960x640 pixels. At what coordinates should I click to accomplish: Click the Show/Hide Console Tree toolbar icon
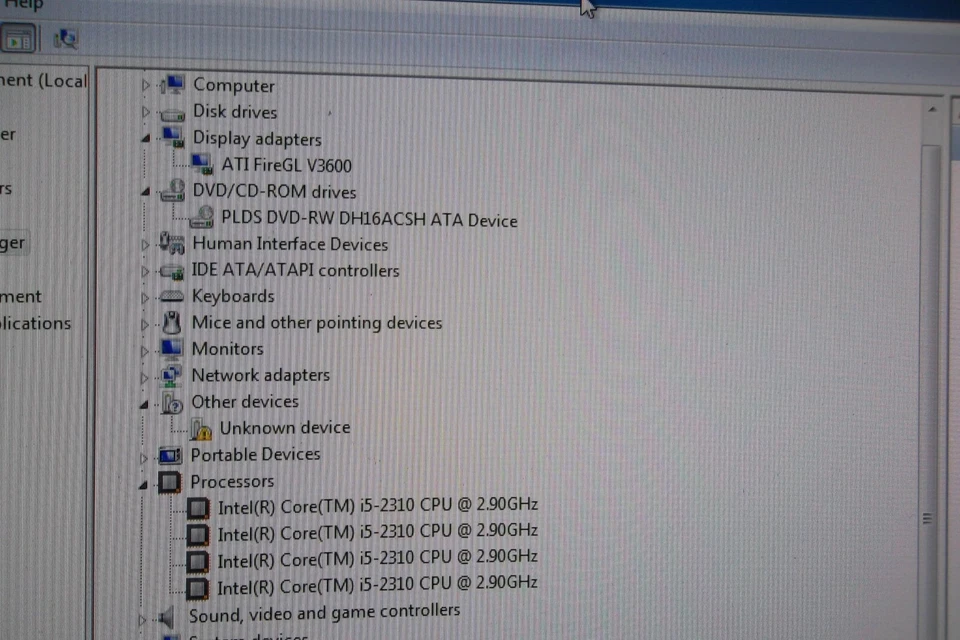(x=19, y=40)
